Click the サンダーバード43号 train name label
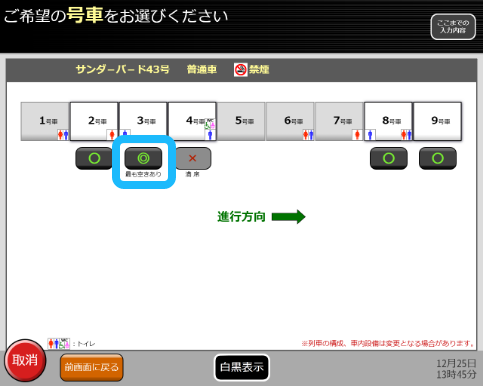Viewport: 483px width, 386px height. pos(123,70)
